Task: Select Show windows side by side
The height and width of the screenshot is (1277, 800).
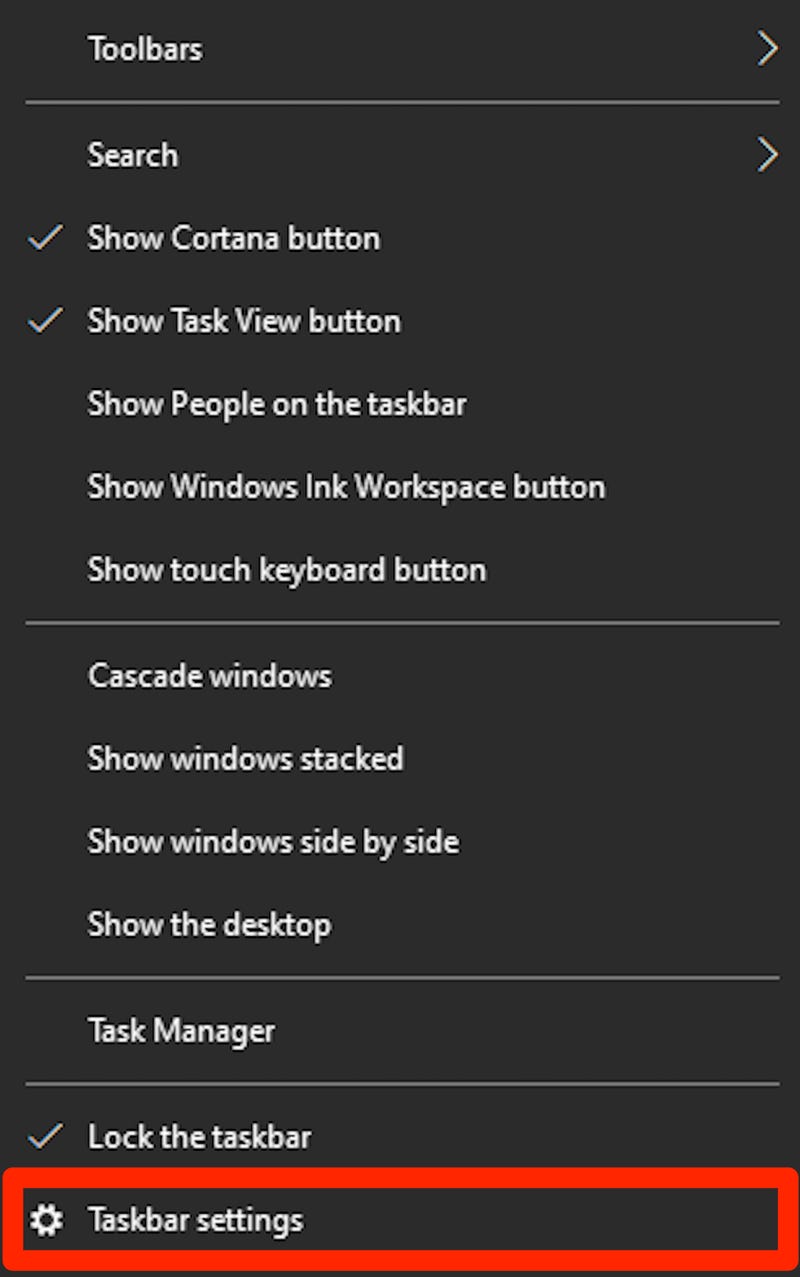Action: pos(273,841)
